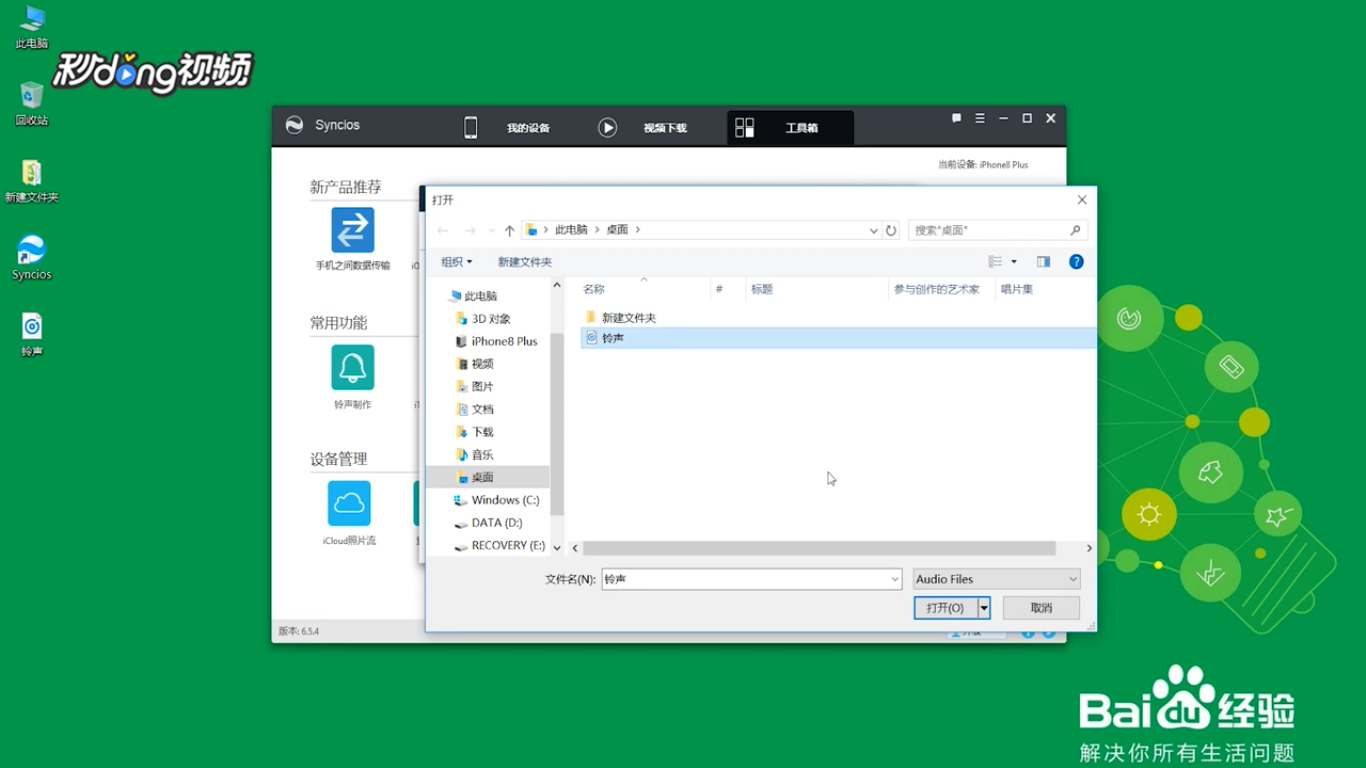Click the search magnifier icon

[1076, 230]
